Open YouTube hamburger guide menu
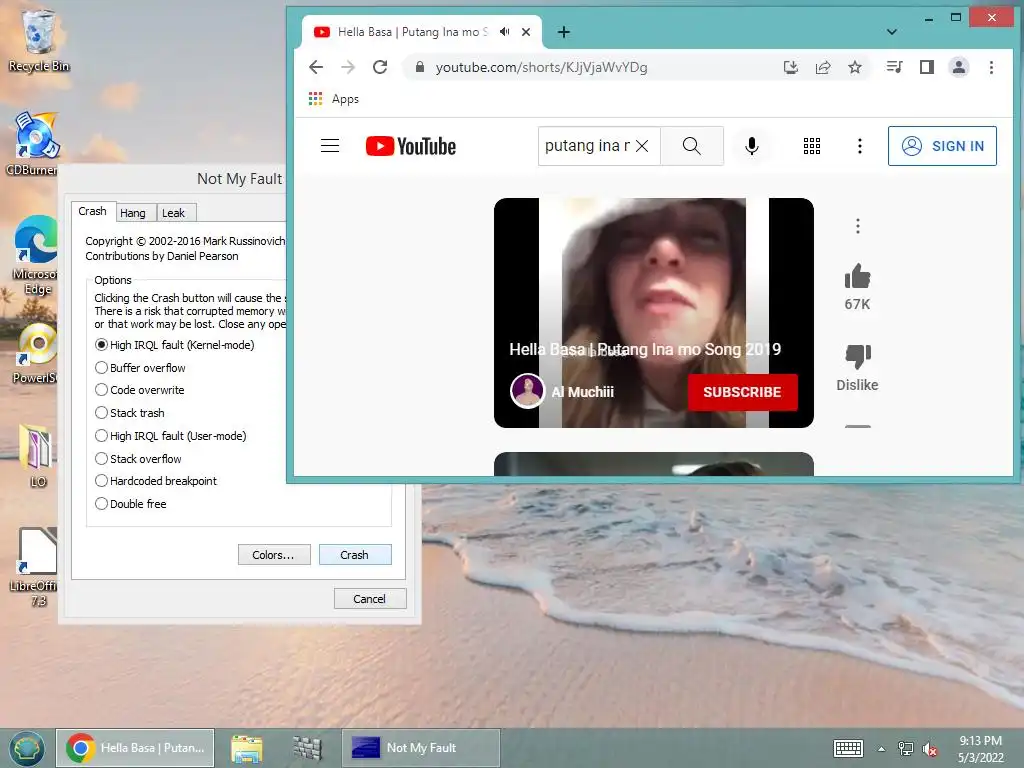The width and height of the screenshot is (1024, 768). tap(330, 146)
